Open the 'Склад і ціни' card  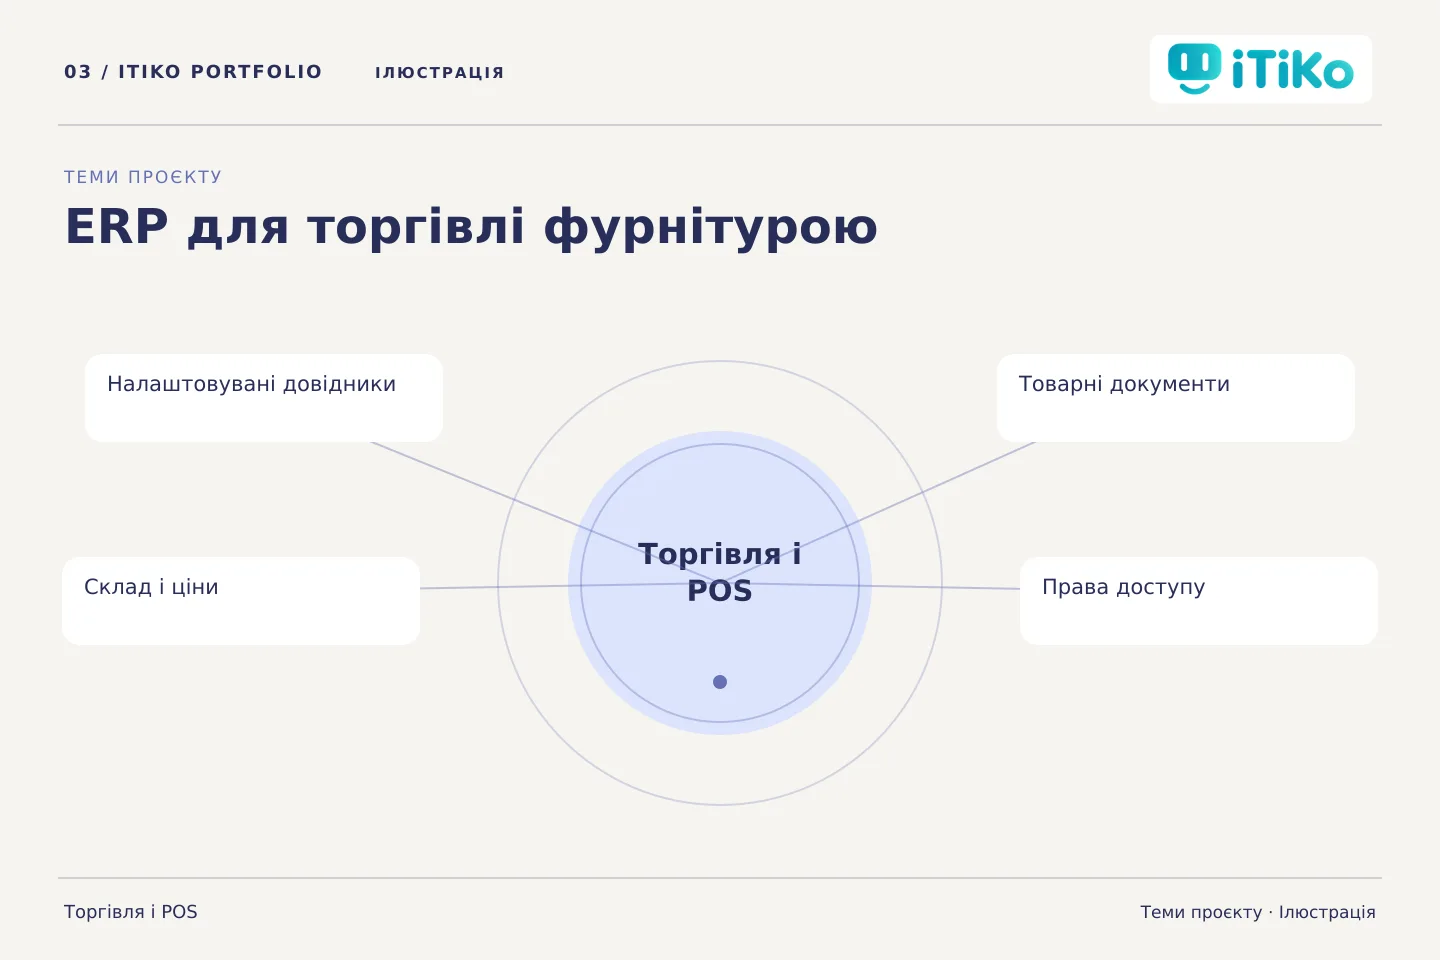(x=241, y=601)
